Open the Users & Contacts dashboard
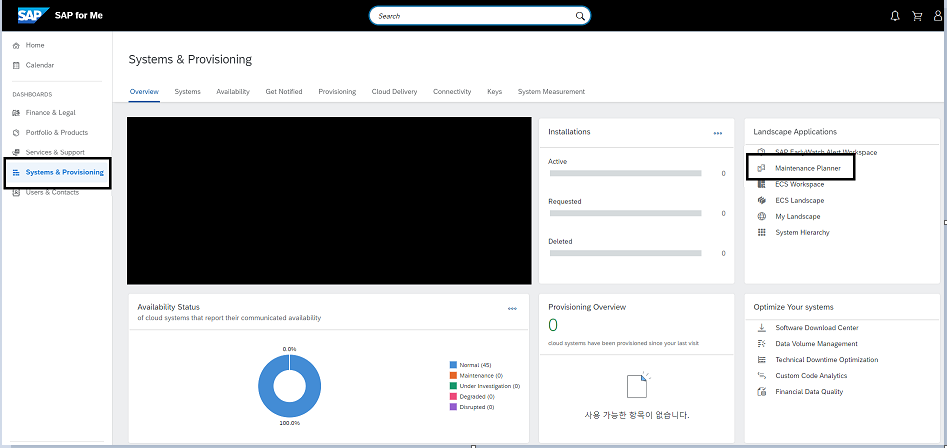This screenshot has height=448, width=947. (52, 193)
